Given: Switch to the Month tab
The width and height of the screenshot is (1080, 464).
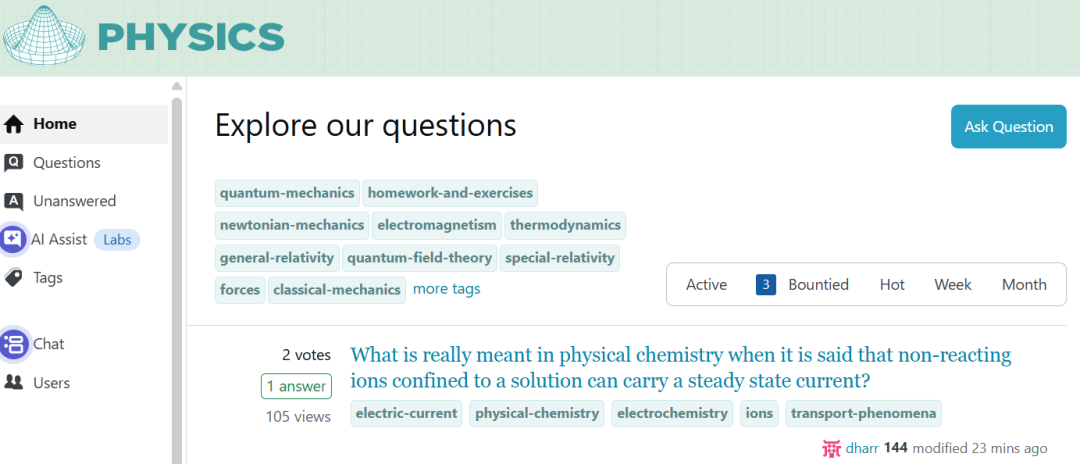Looking at the screenshot, I should [x=1024, y=284].
